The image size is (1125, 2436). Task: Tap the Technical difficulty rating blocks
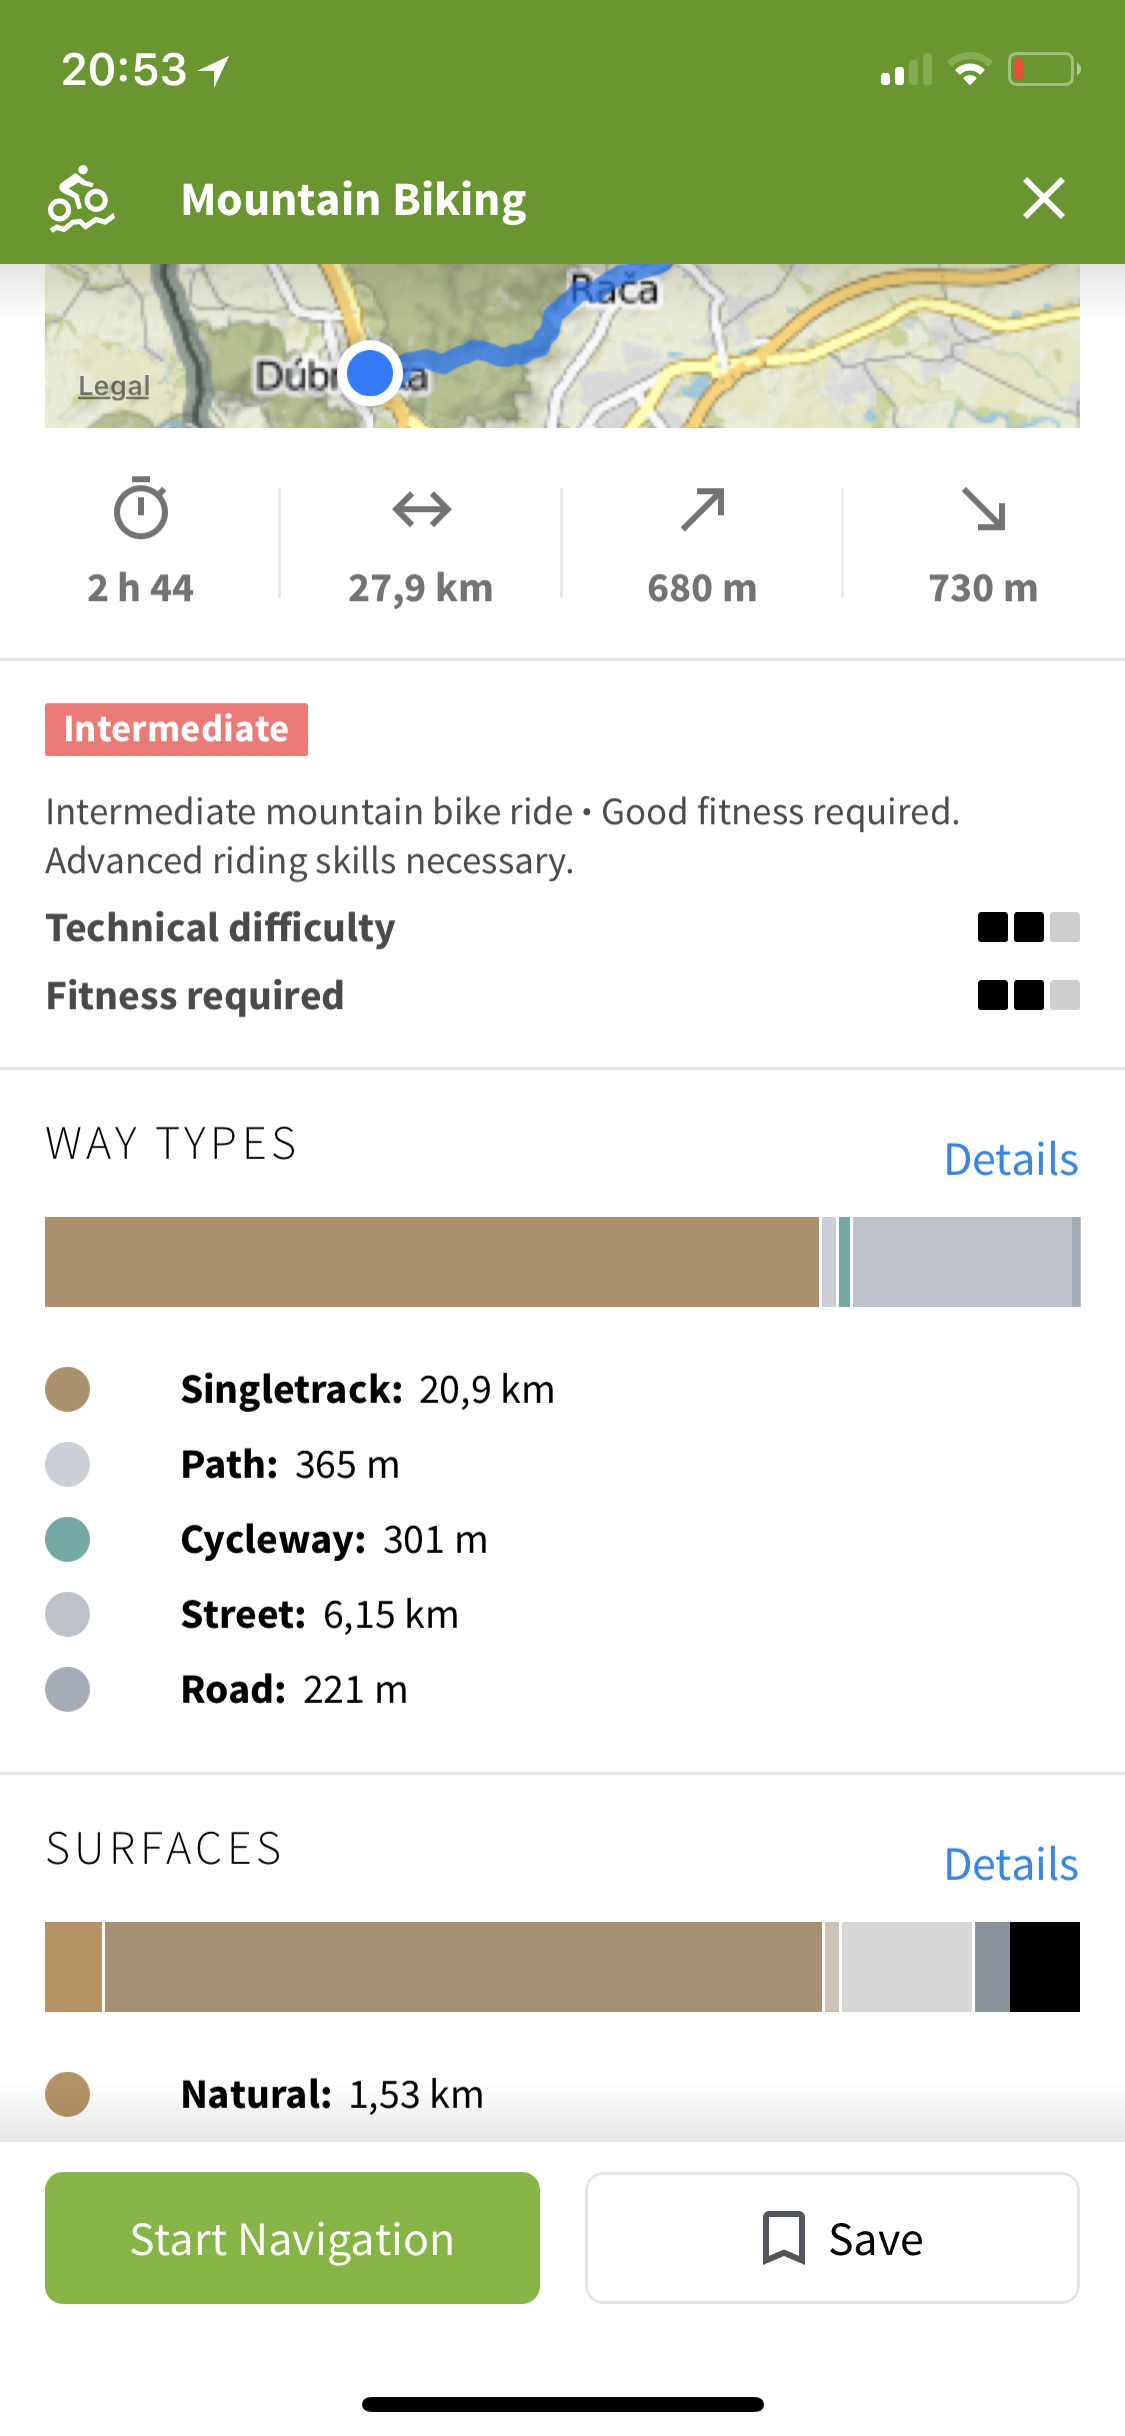click(1029, 927)
